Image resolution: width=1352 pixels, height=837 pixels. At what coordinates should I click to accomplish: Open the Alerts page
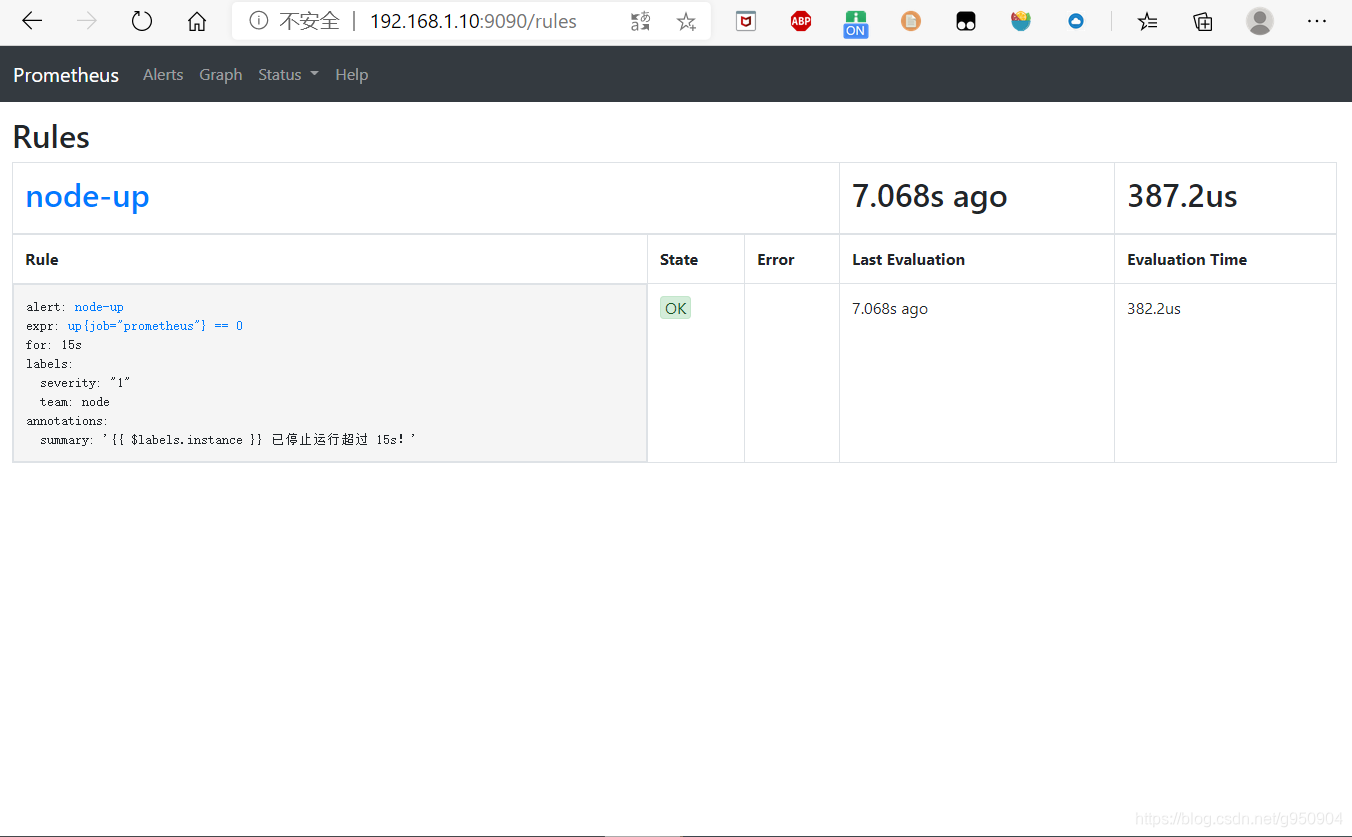(x=163, y=75)
